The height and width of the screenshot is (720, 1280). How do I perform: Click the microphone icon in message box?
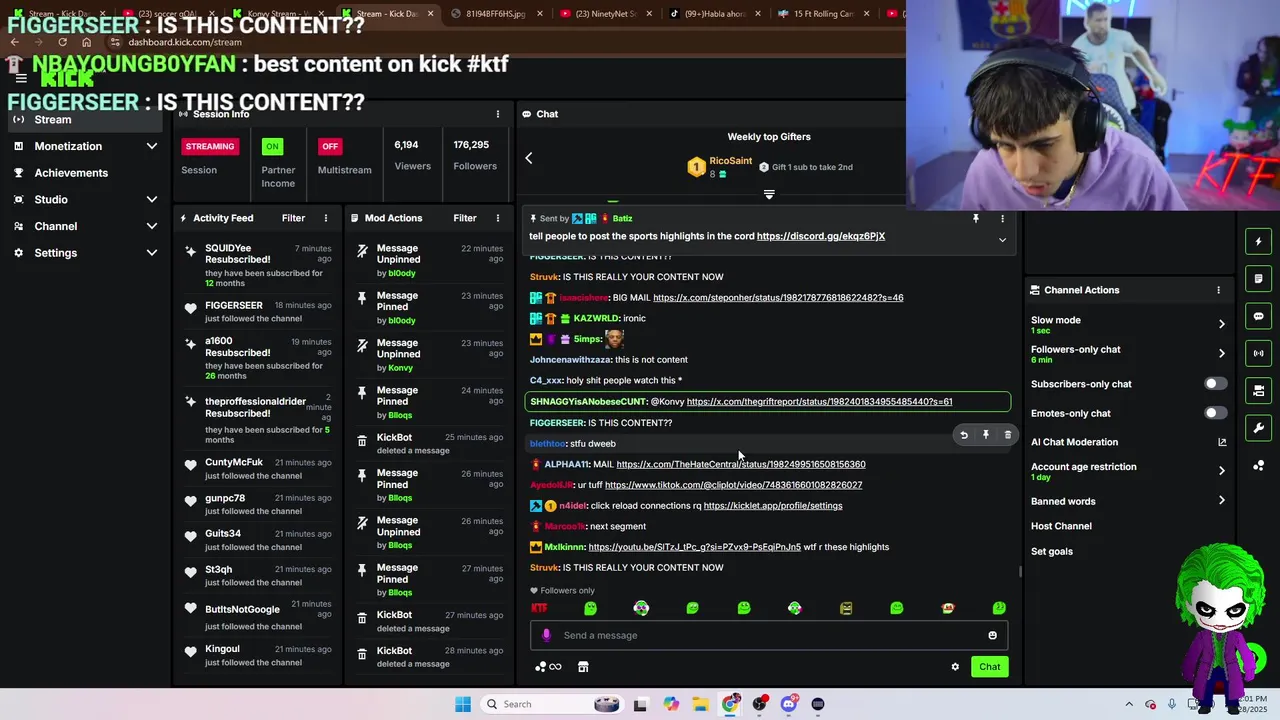tap(546, 635)
